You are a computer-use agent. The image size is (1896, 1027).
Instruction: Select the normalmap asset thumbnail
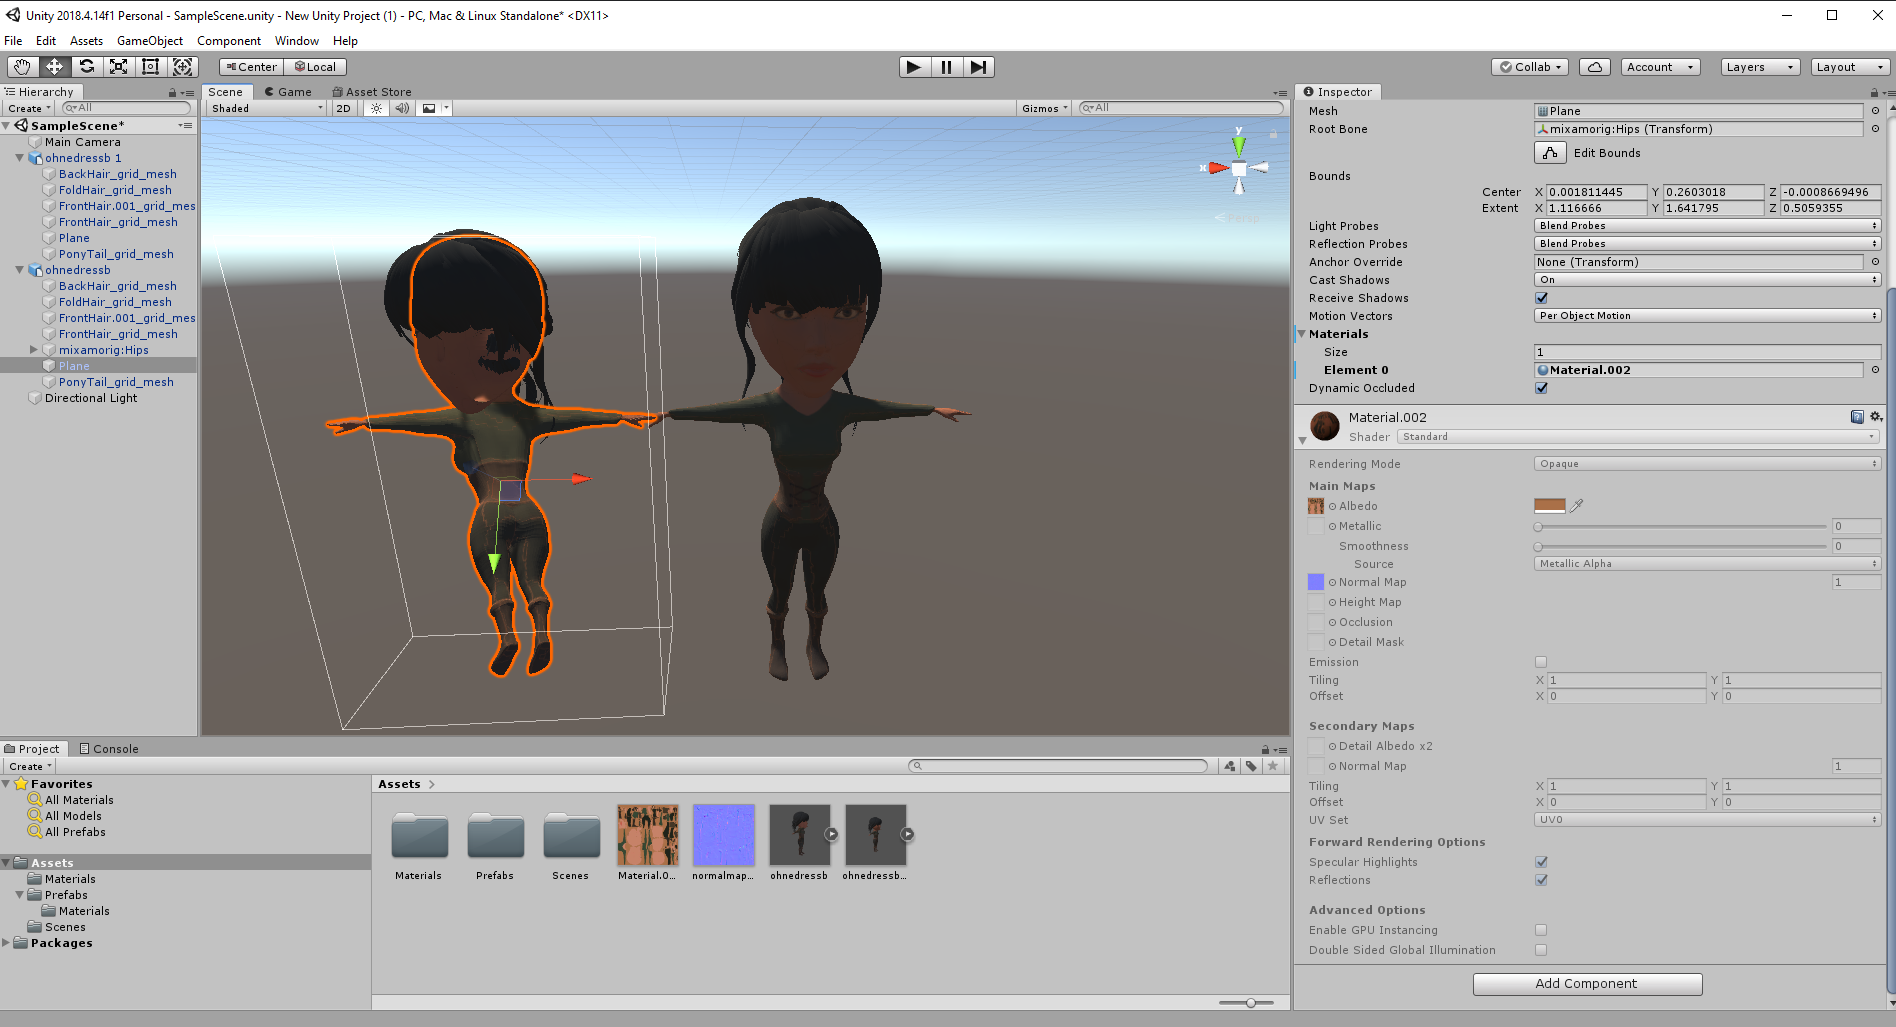[x=723, y=835]
